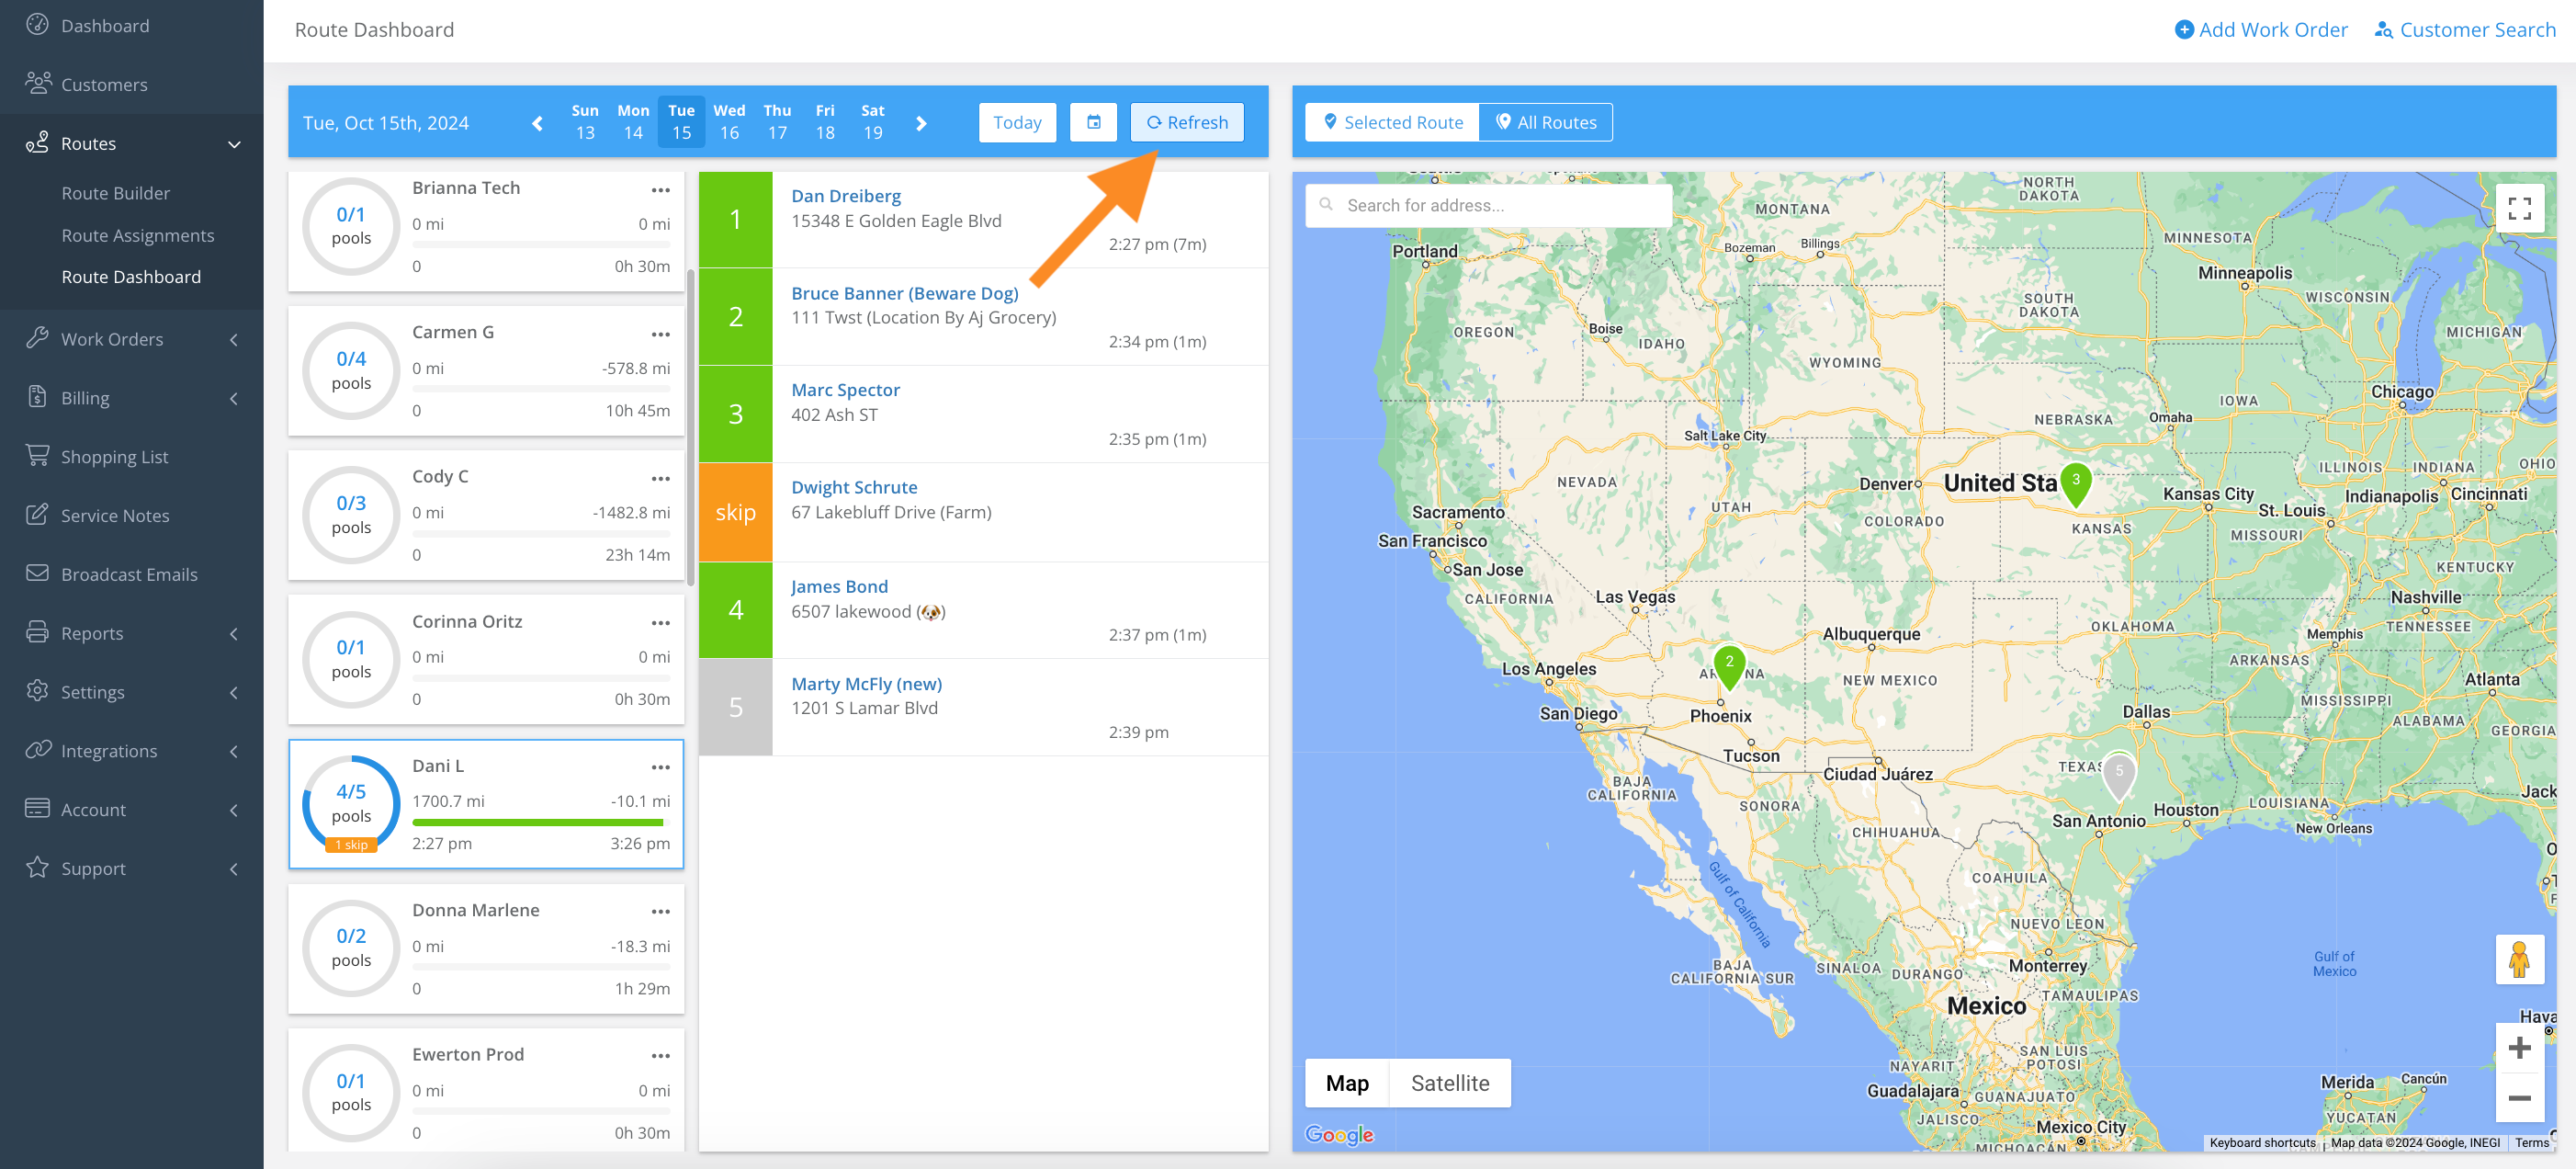The height and width of the screenshot is (1169, 2576).
Task: Open Dan Dreiberg customer link
Action: [x=846, y=196]
